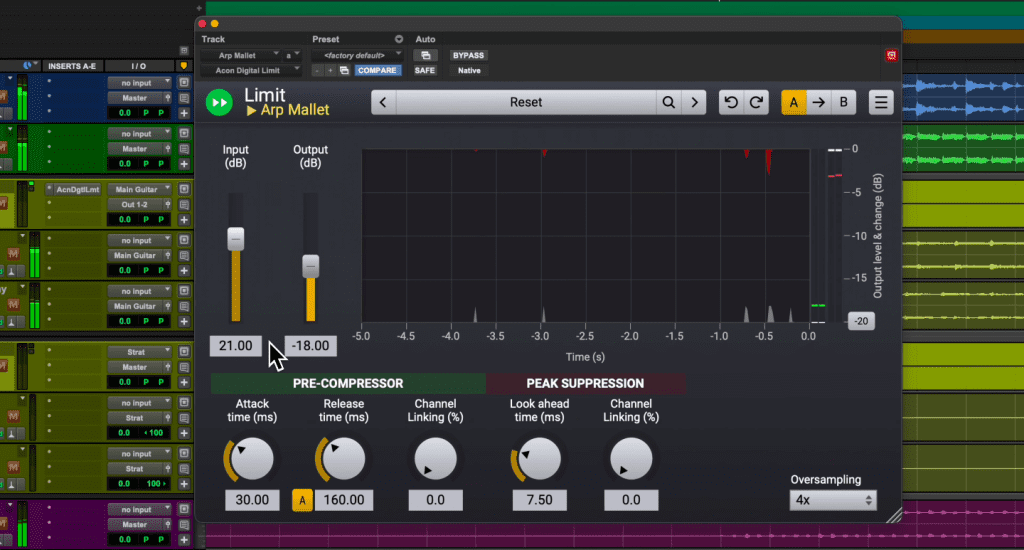
Task: Click the Attack time knob
Action: (252, 459)
